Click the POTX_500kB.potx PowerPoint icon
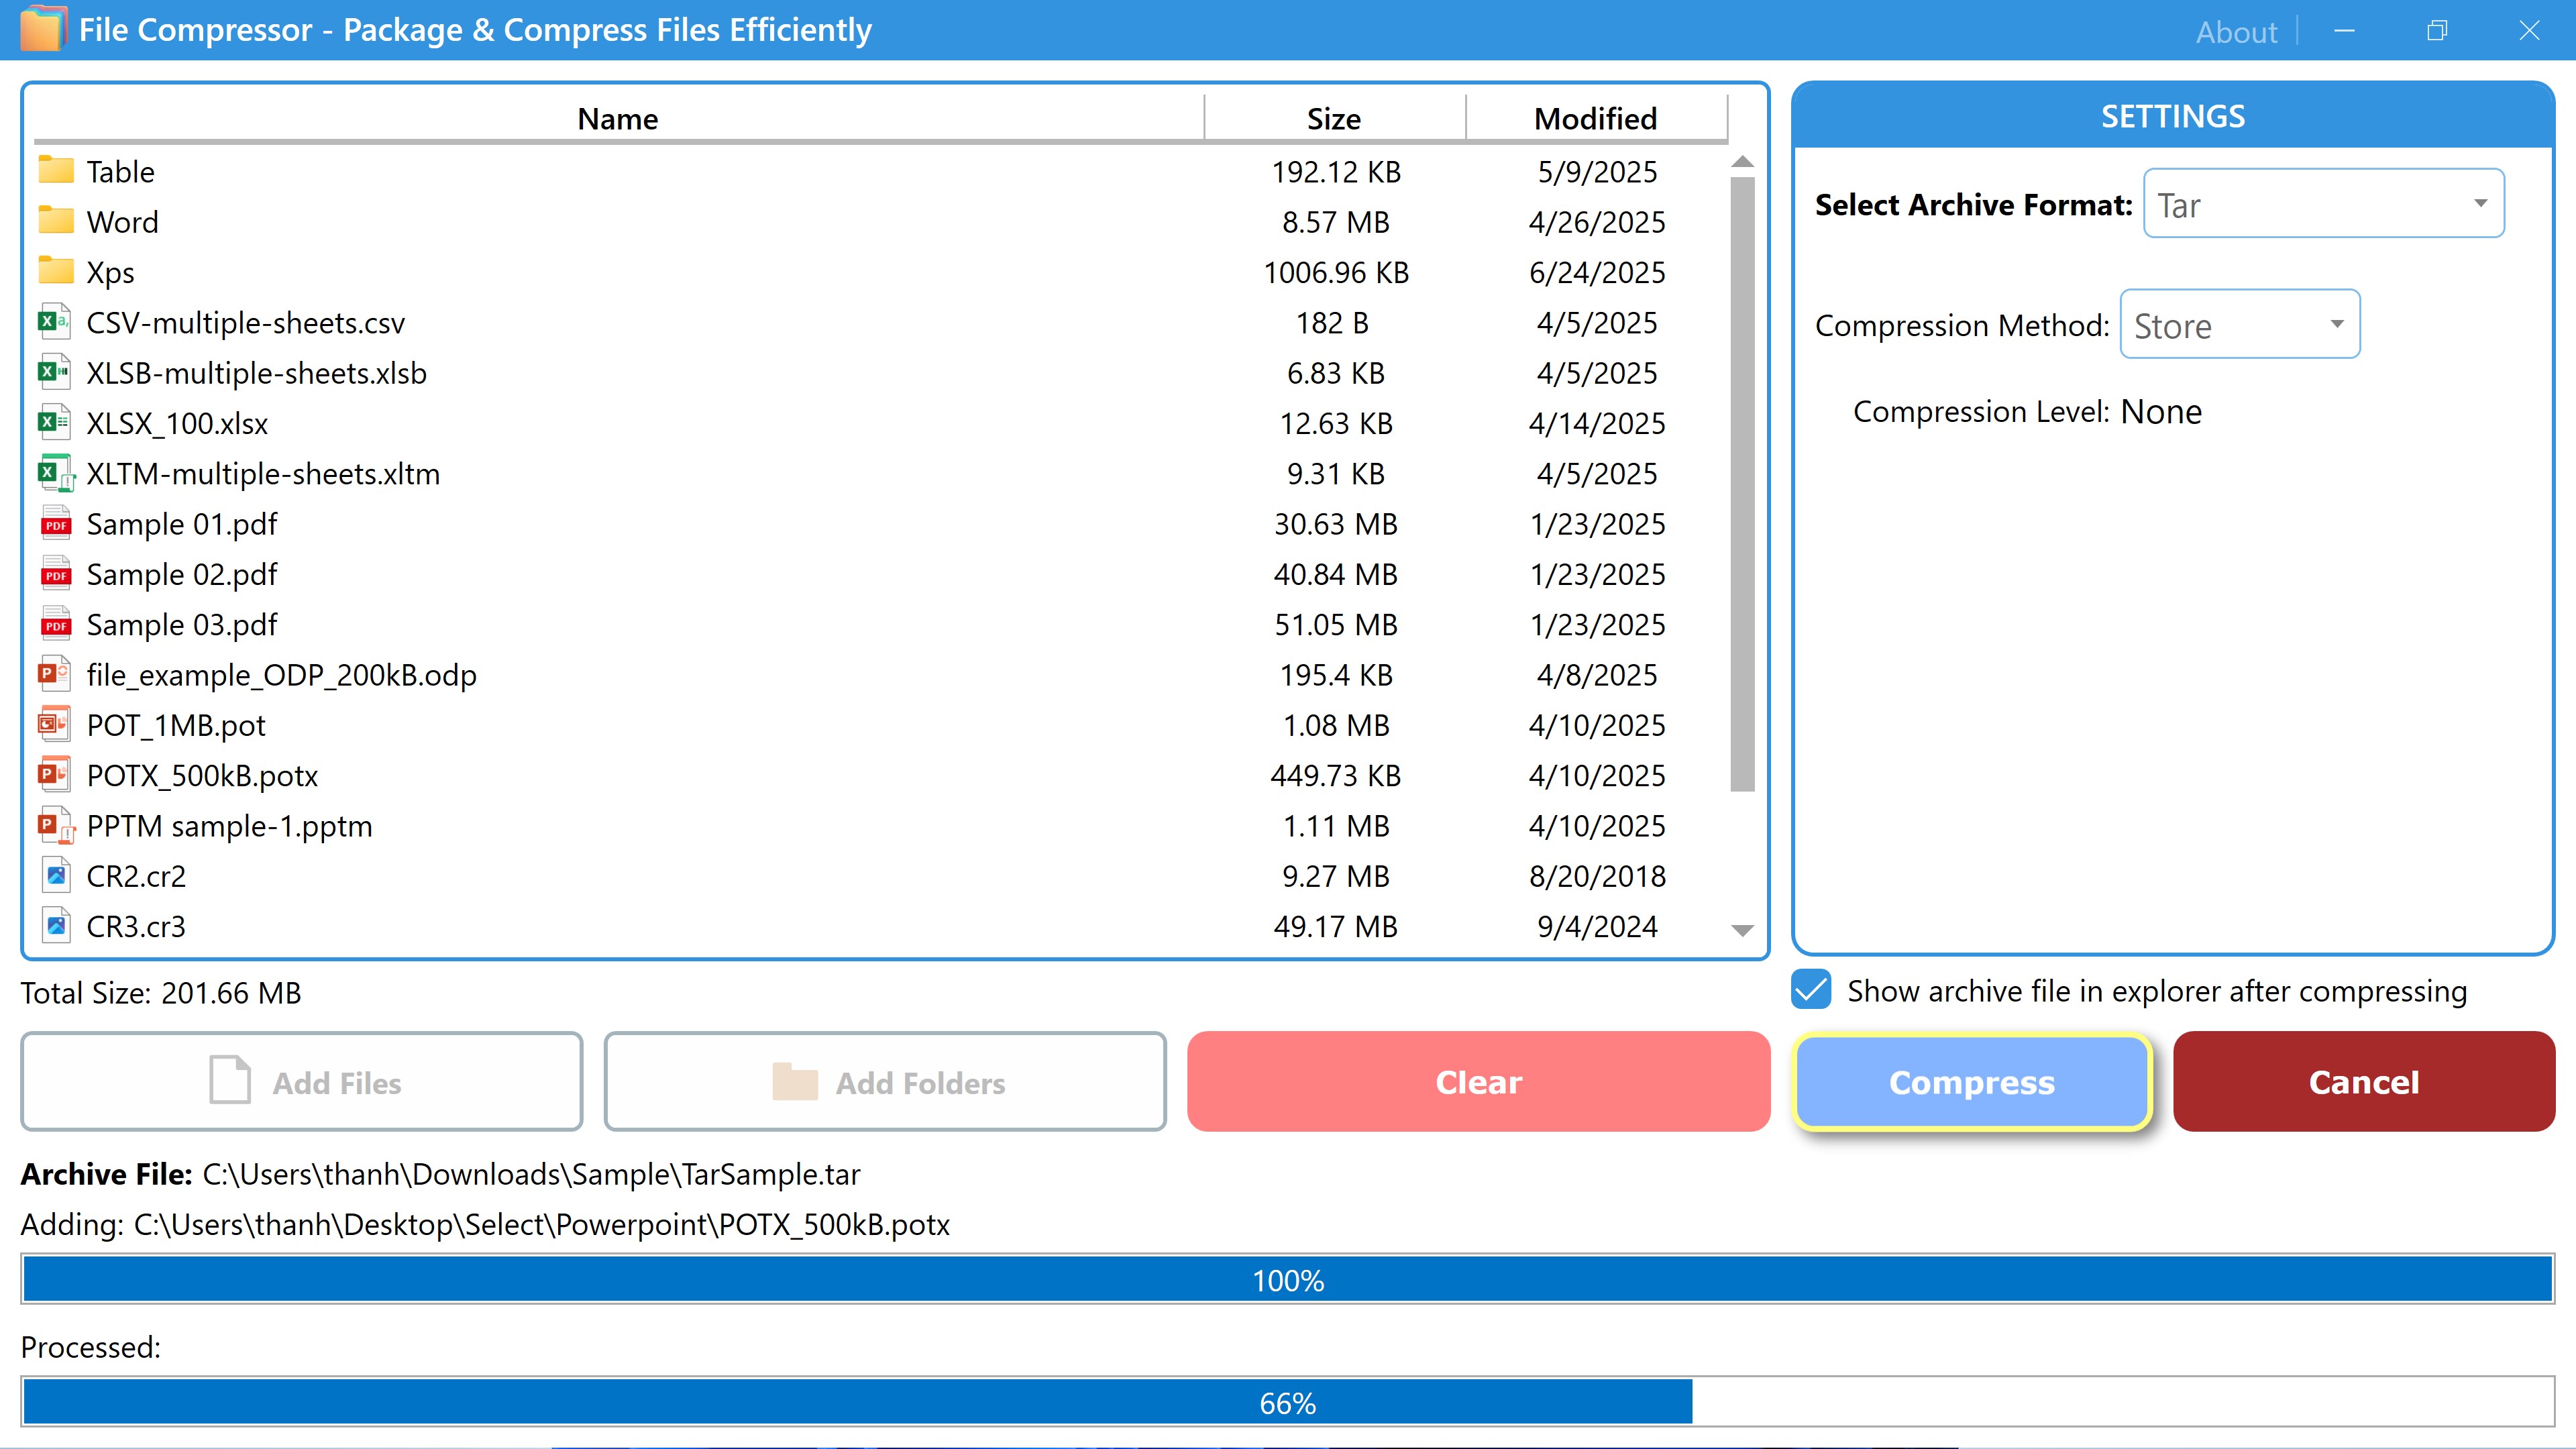The height and width of the screenshot is (1449, 2576). [54, 775]
